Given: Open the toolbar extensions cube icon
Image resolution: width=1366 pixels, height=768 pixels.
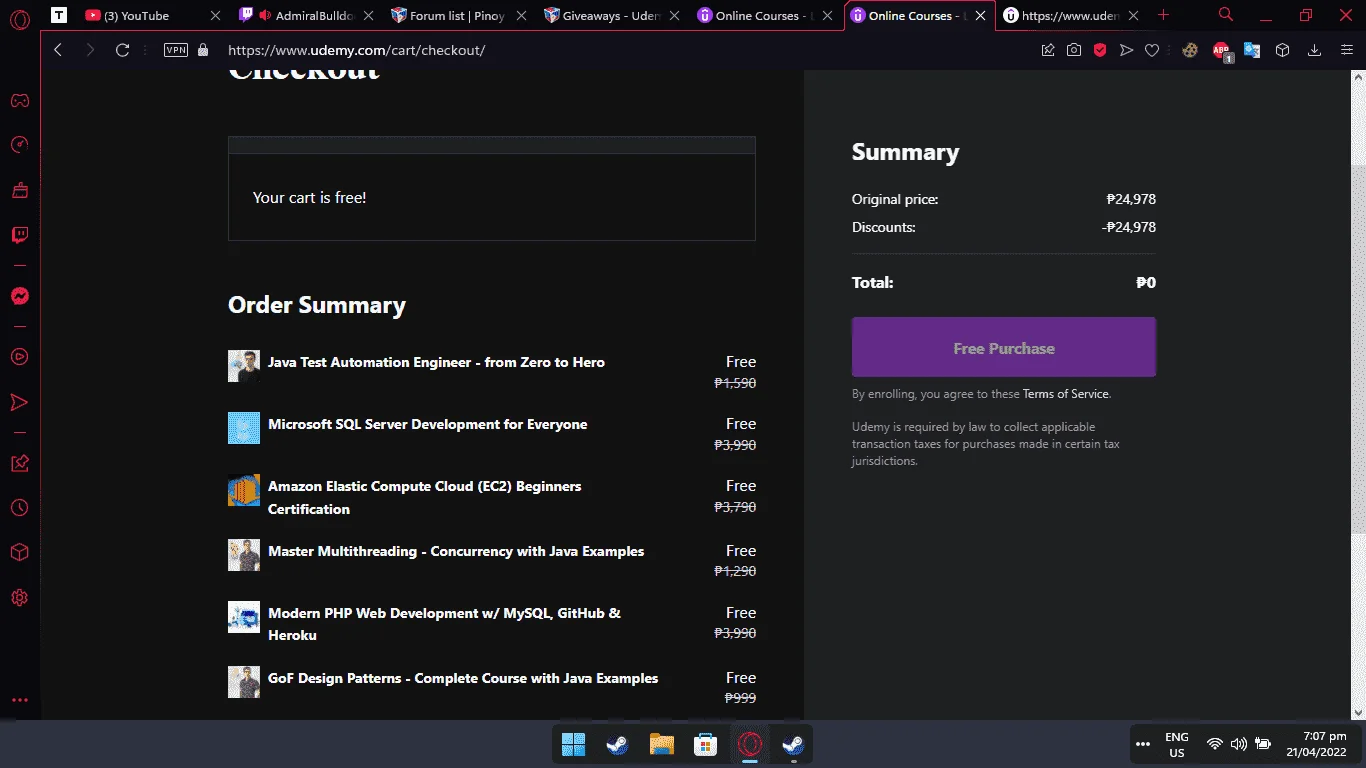Looking at the screenshot, I should tap(1282, 50).
